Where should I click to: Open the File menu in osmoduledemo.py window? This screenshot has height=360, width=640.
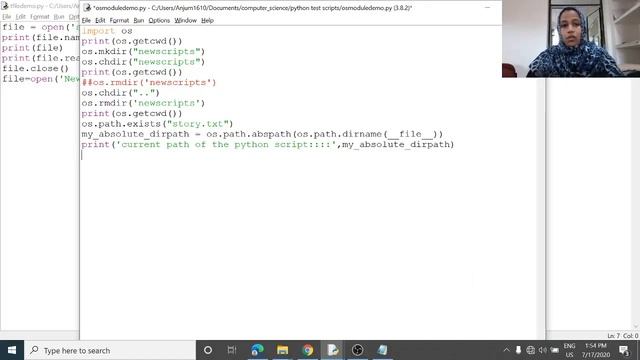pyautogui.click(x=86, y=20)
